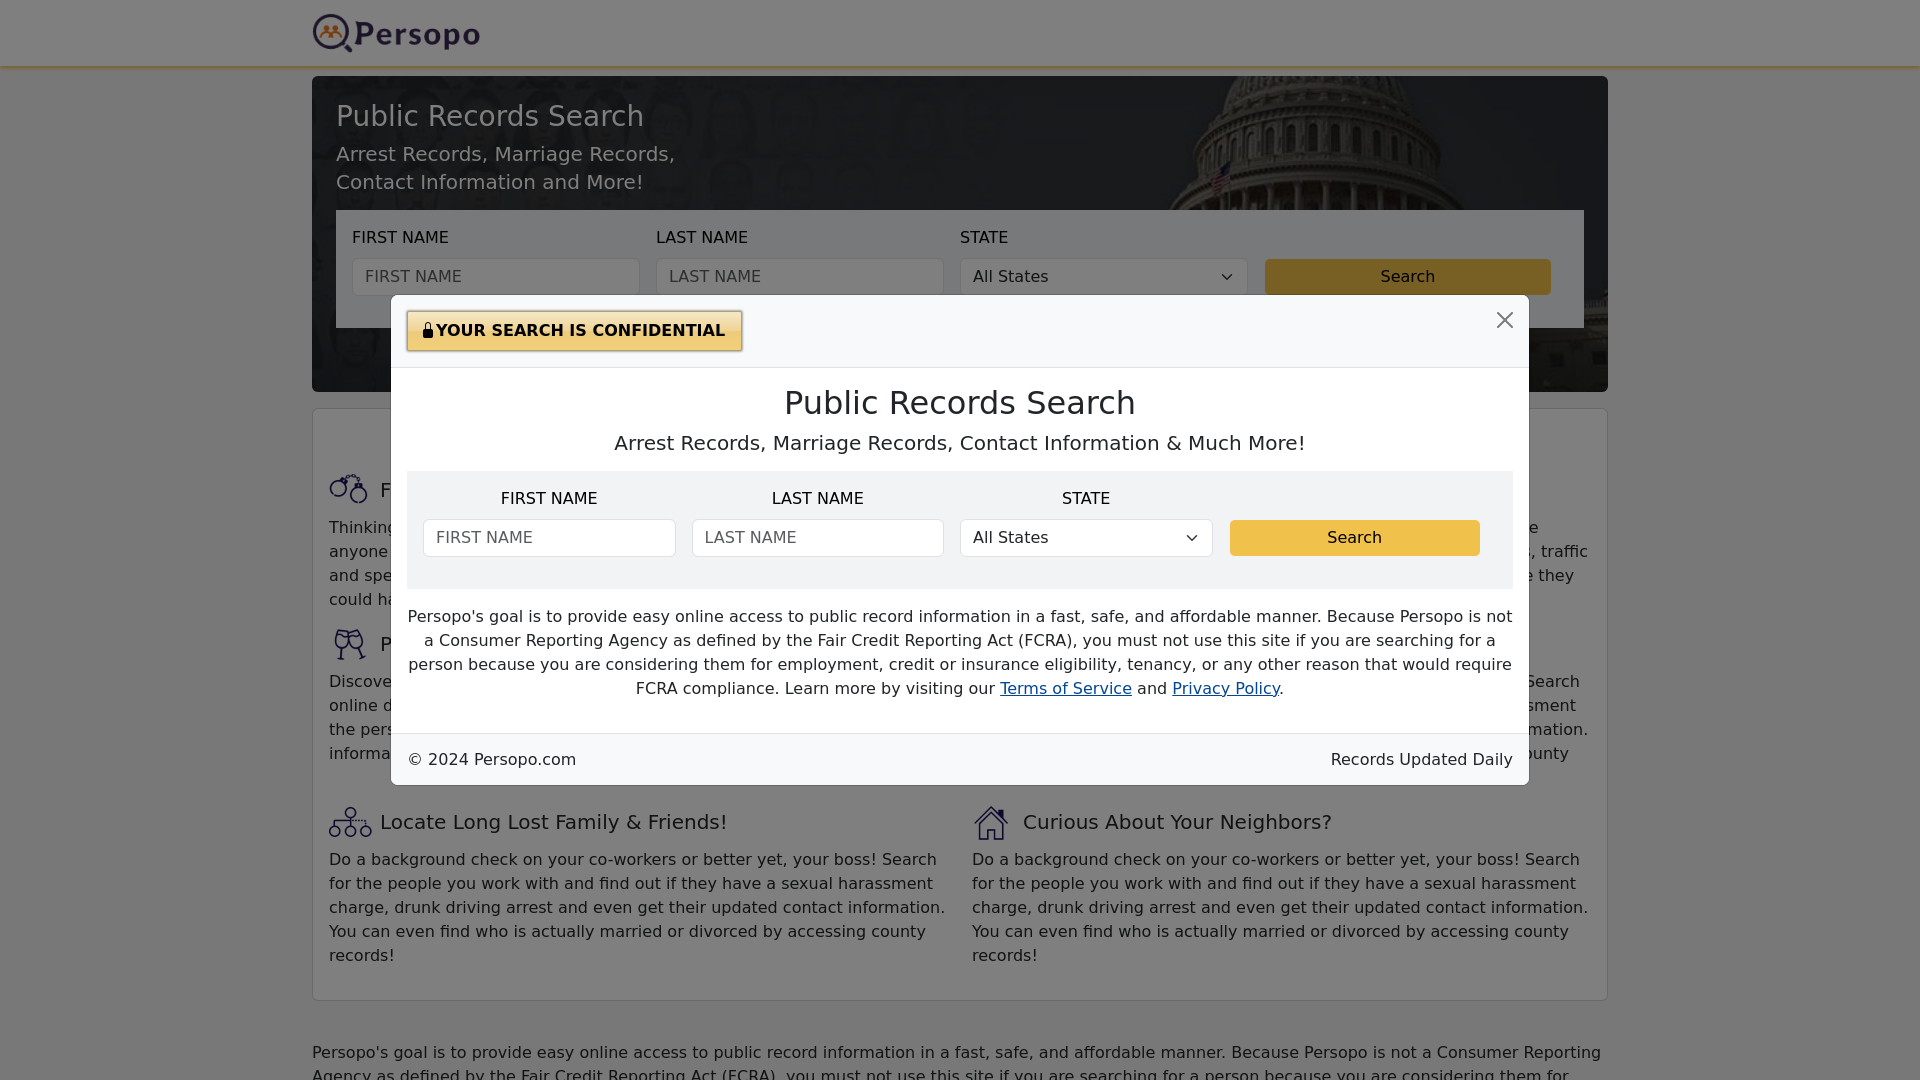Click the locate family friends icon

(349, 823)
